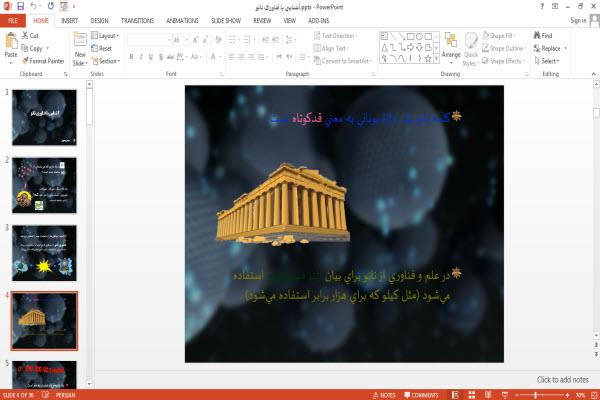600x400 pixels.
Task: Collapse the ribbon with the caret arrow
Action: (593, 74)
